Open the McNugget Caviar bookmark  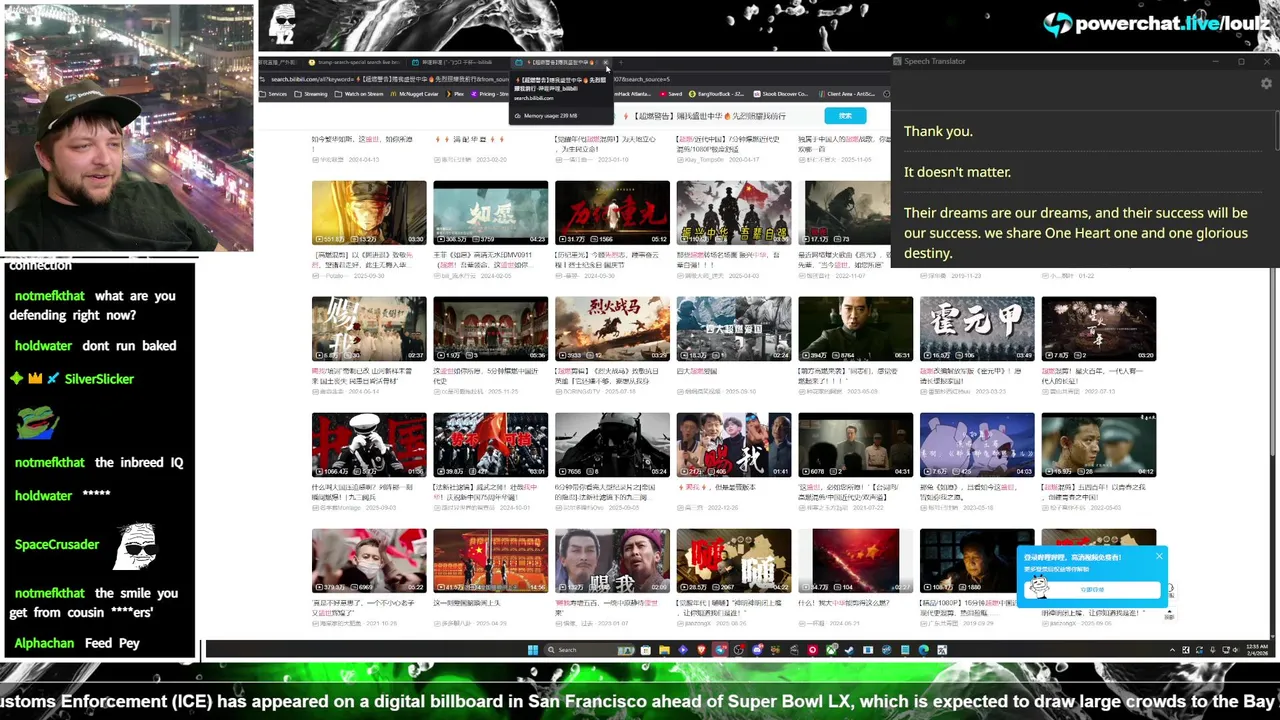(415, 94)
